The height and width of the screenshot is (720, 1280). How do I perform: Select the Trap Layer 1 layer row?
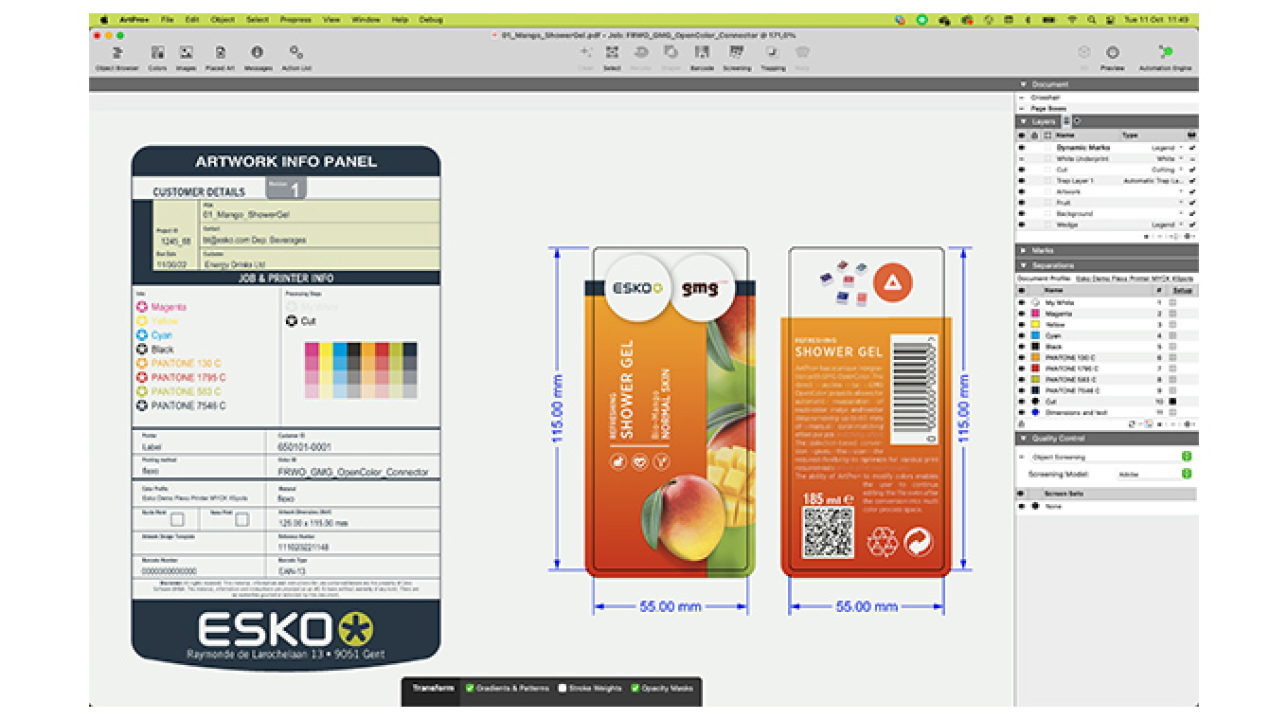[x=1107, y=180]
